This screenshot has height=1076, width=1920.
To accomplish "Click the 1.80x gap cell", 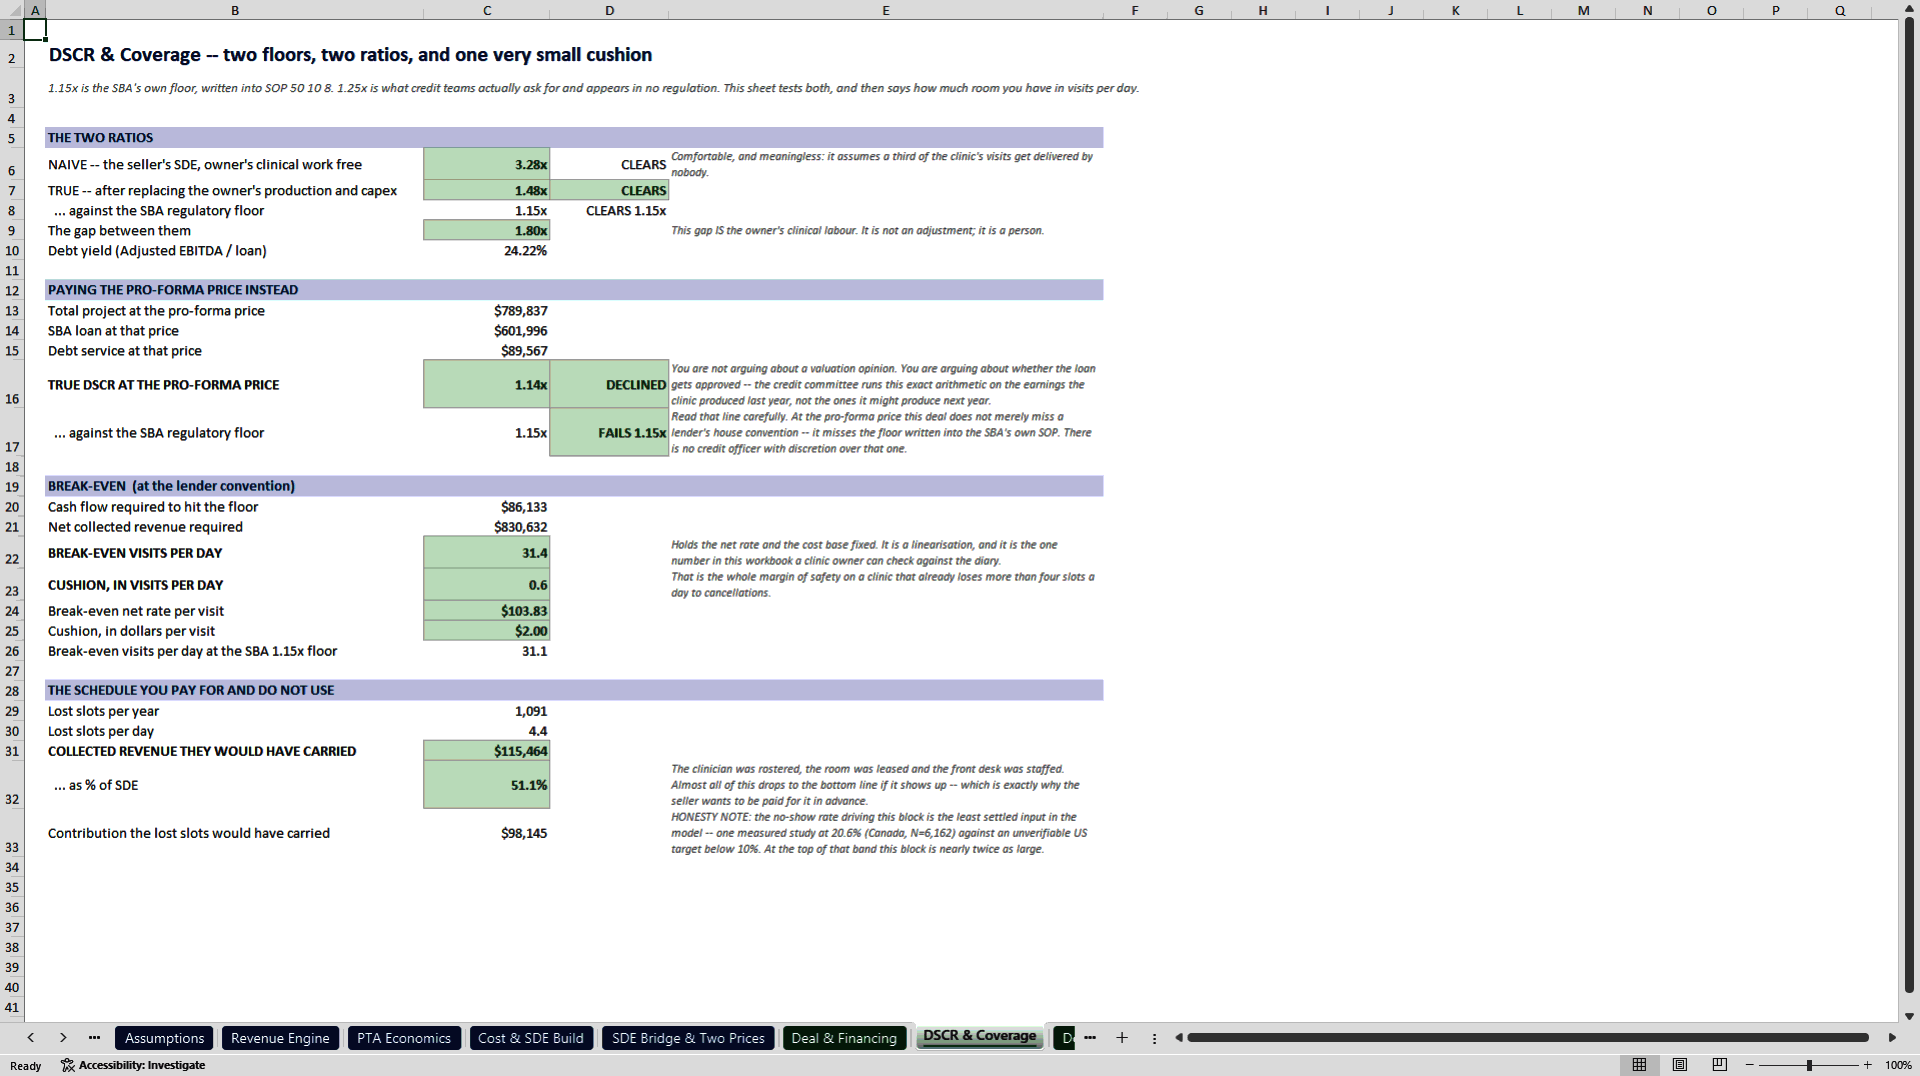I will pyautogui.click(x=487, y=230).
